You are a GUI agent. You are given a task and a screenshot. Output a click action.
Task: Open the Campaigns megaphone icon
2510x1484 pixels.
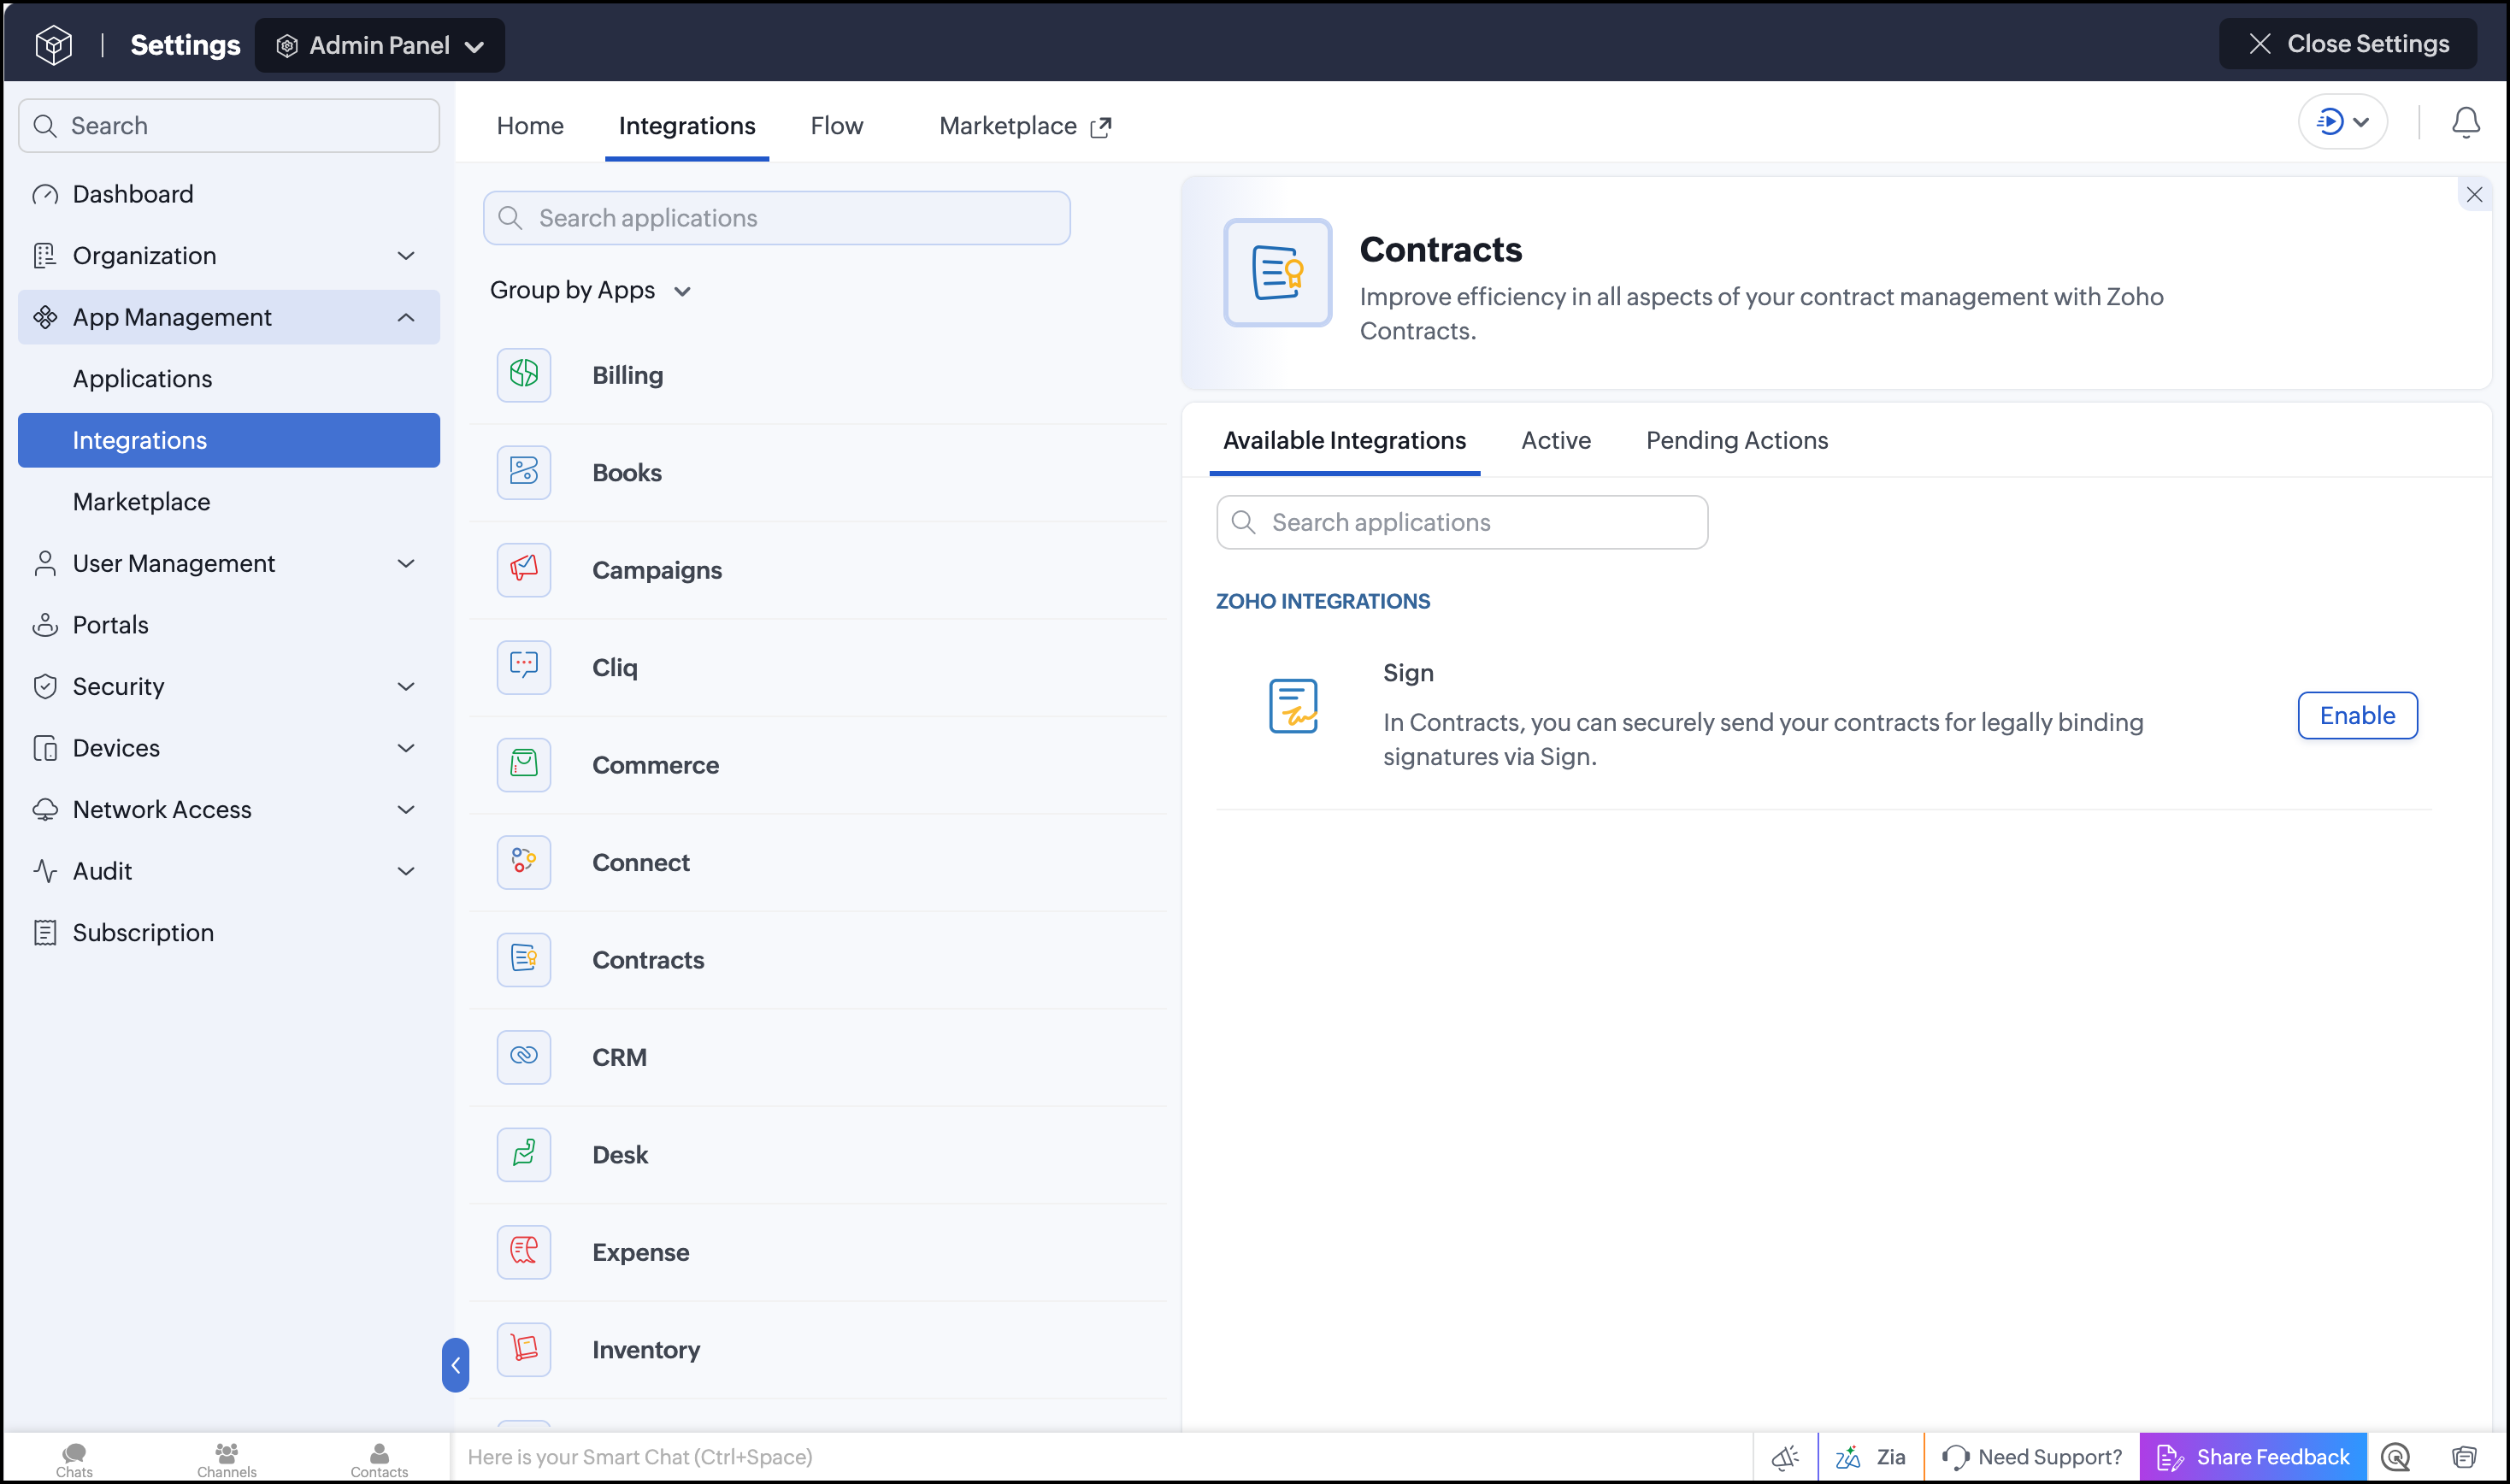[524, 570]
